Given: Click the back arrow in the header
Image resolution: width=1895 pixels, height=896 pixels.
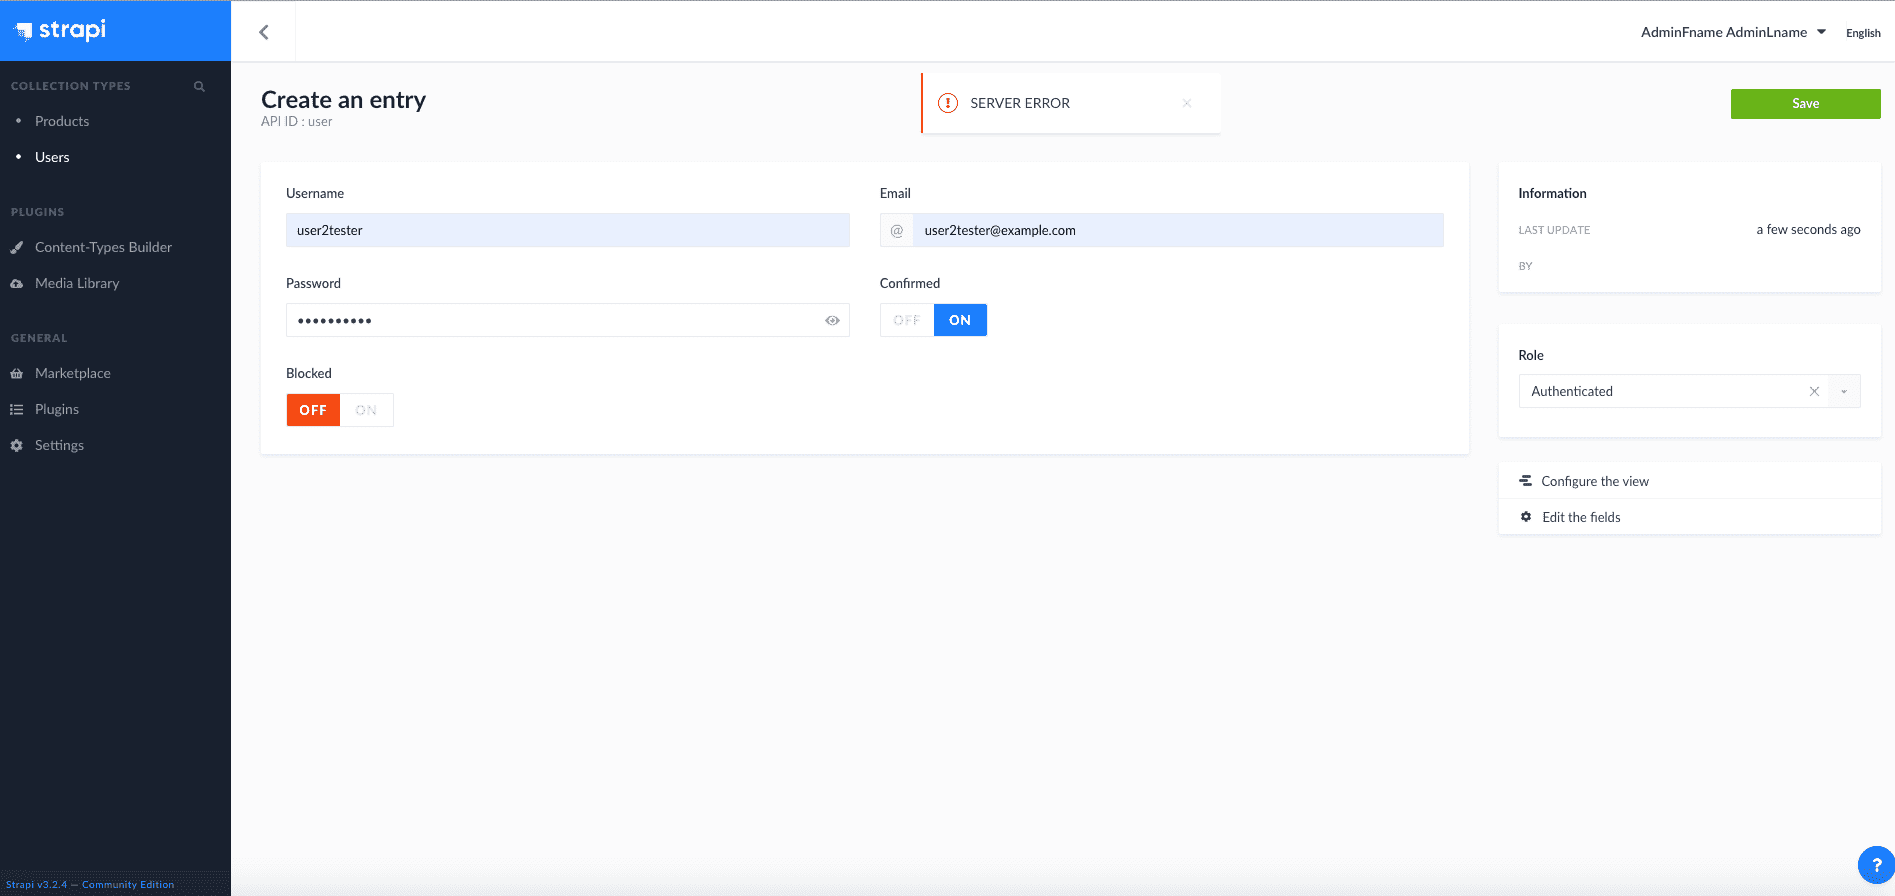Looking at the screenshot, I should click(264, 32).
